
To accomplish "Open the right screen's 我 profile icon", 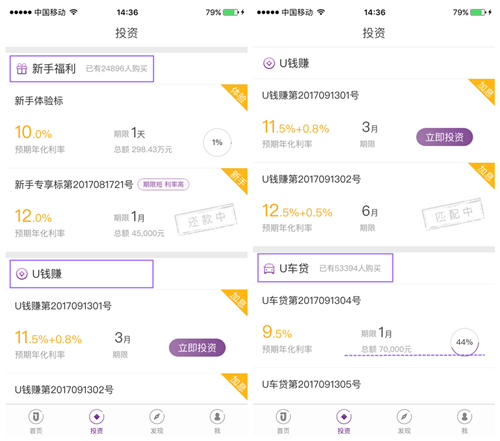I will 464,417.
